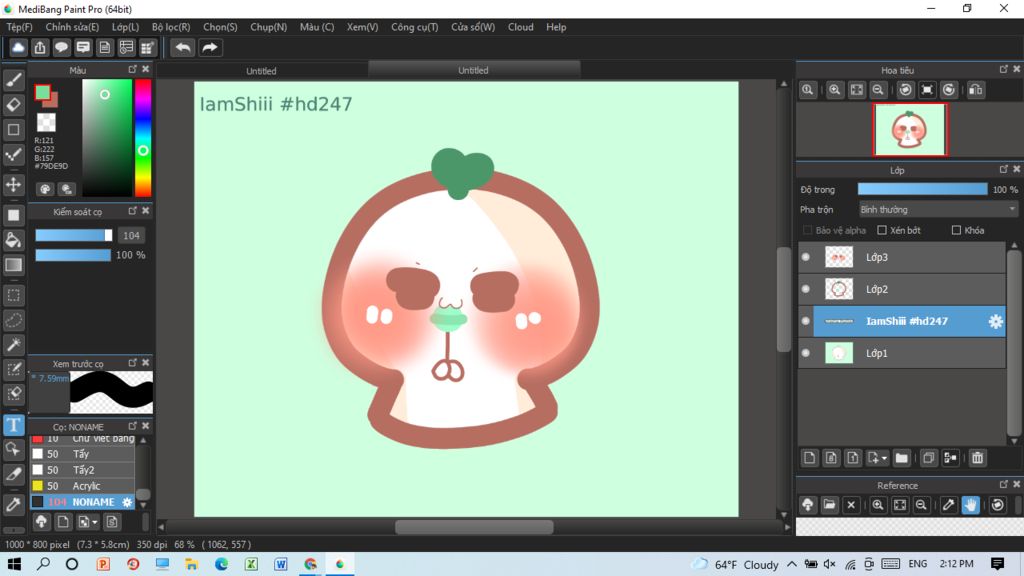Click the foreground green color swatch

pos(42,93)
